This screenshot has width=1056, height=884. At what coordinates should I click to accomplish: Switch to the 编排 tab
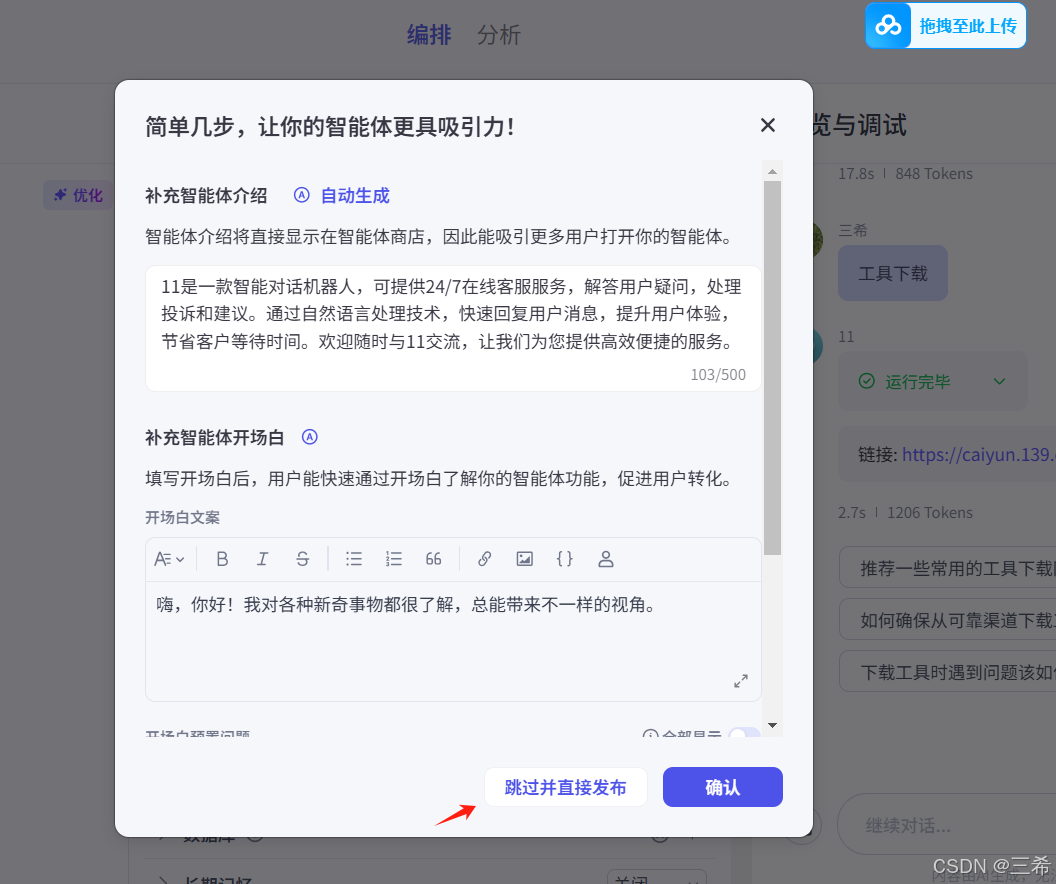coord(429,35)
